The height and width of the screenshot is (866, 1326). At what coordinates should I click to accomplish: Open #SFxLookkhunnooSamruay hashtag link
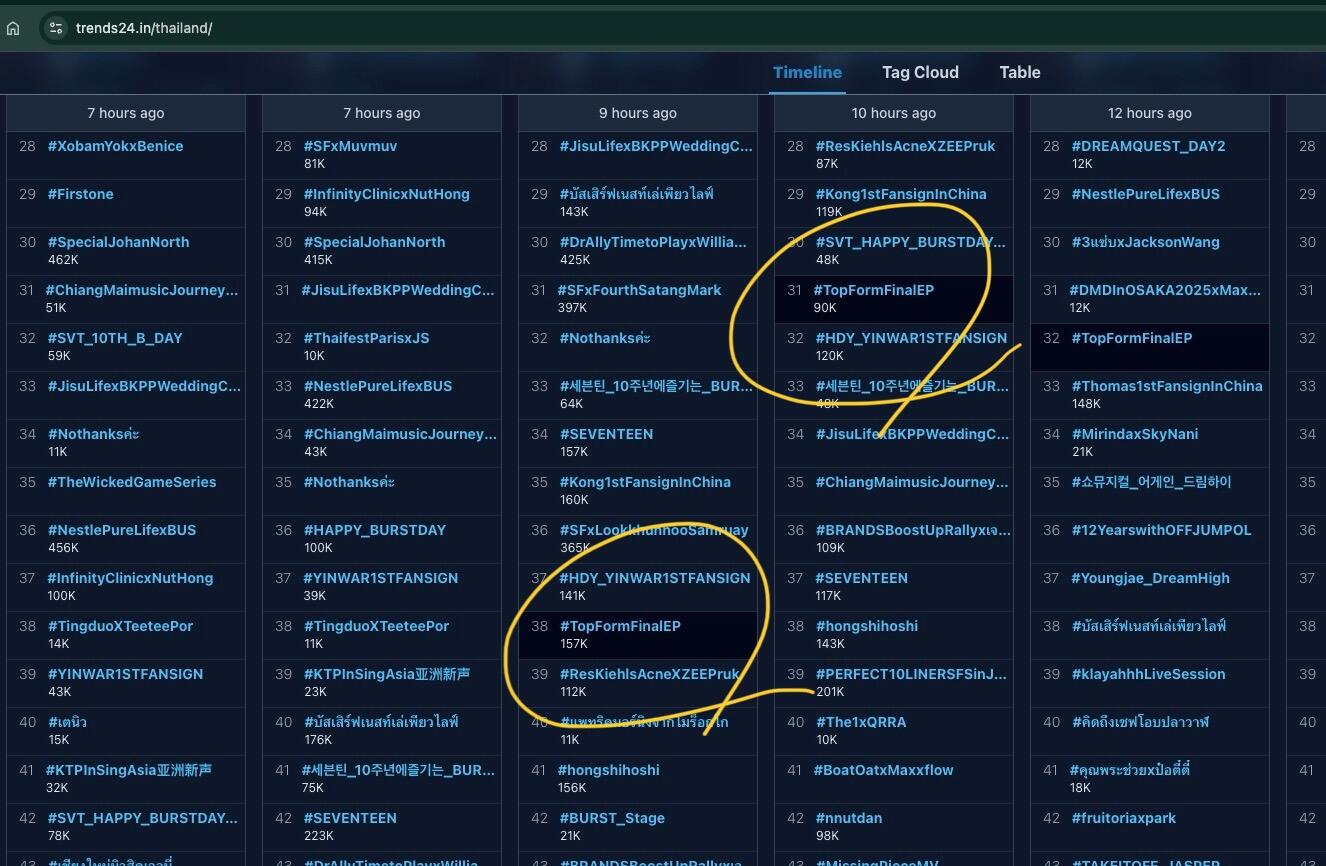(x=654, y=530)
